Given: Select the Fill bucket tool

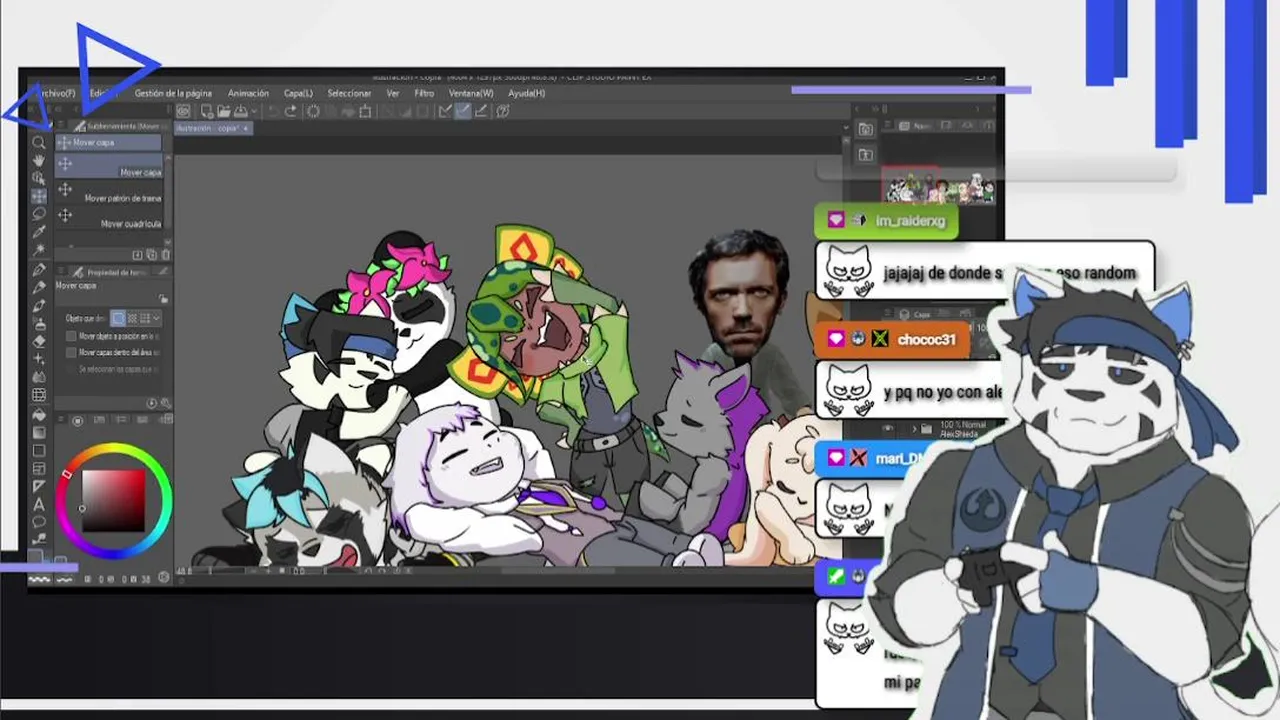Looking at the screenshot, I should 39,414.
